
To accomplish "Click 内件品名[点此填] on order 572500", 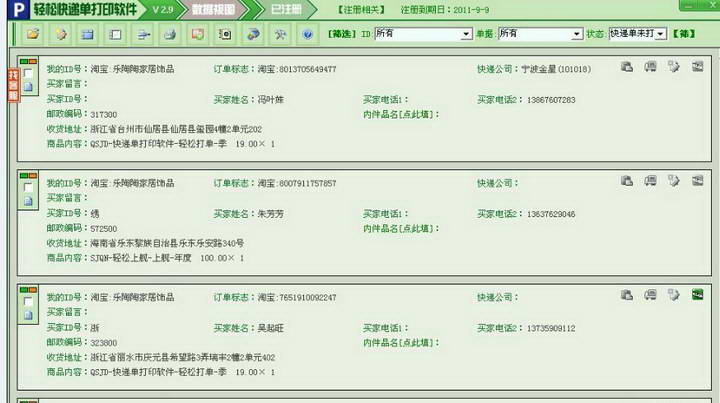I will 401,228.
